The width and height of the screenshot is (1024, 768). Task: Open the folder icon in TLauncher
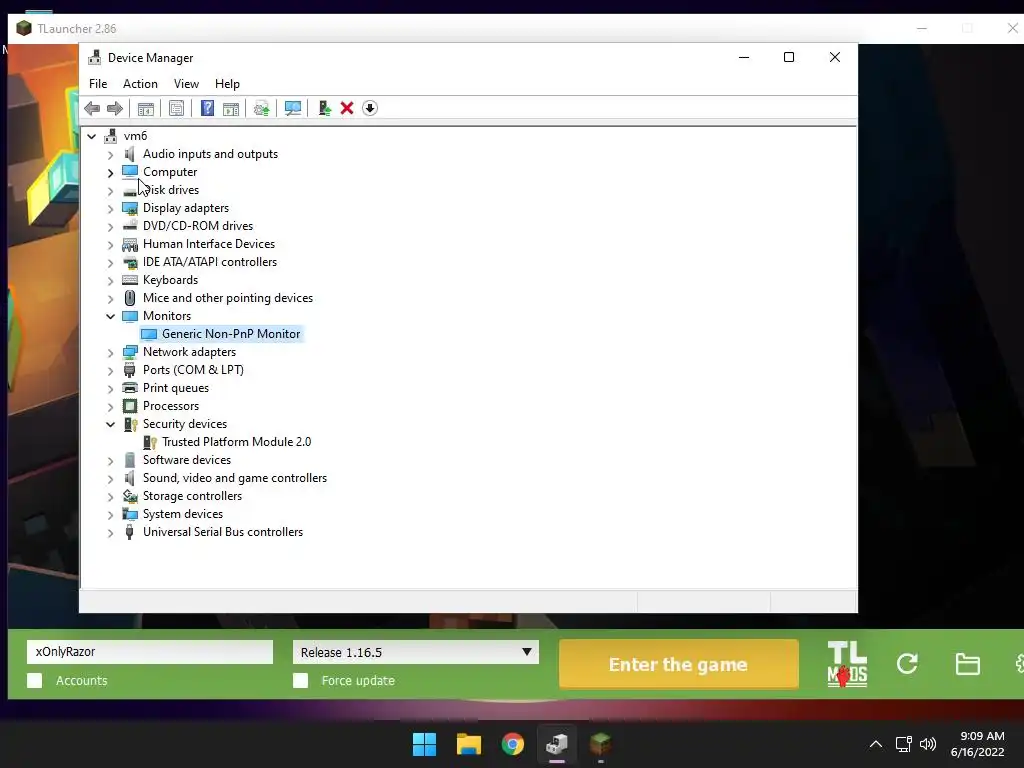(967, 664)
